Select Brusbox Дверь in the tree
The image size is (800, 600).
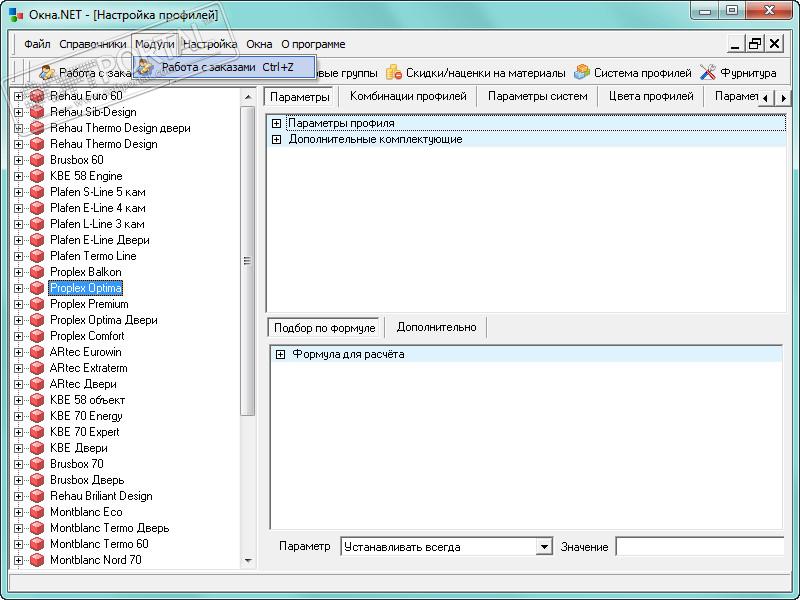click(87, 480)
